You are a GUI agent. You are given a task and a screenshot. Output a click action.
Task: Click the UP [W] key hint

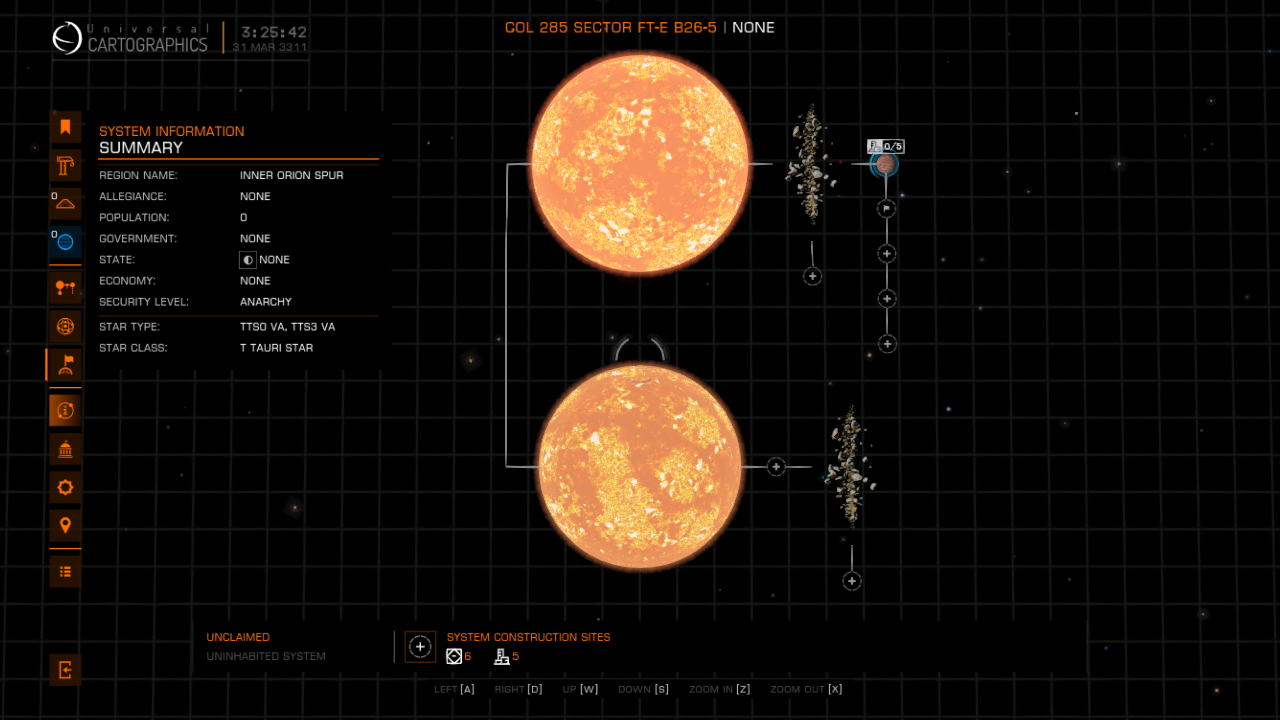pyautogui.click(x=580, y=689)
